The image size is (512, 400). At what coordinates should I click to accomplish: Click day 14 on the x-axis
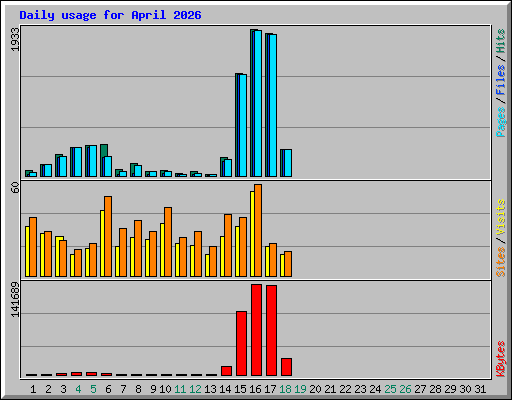(225, 389)
